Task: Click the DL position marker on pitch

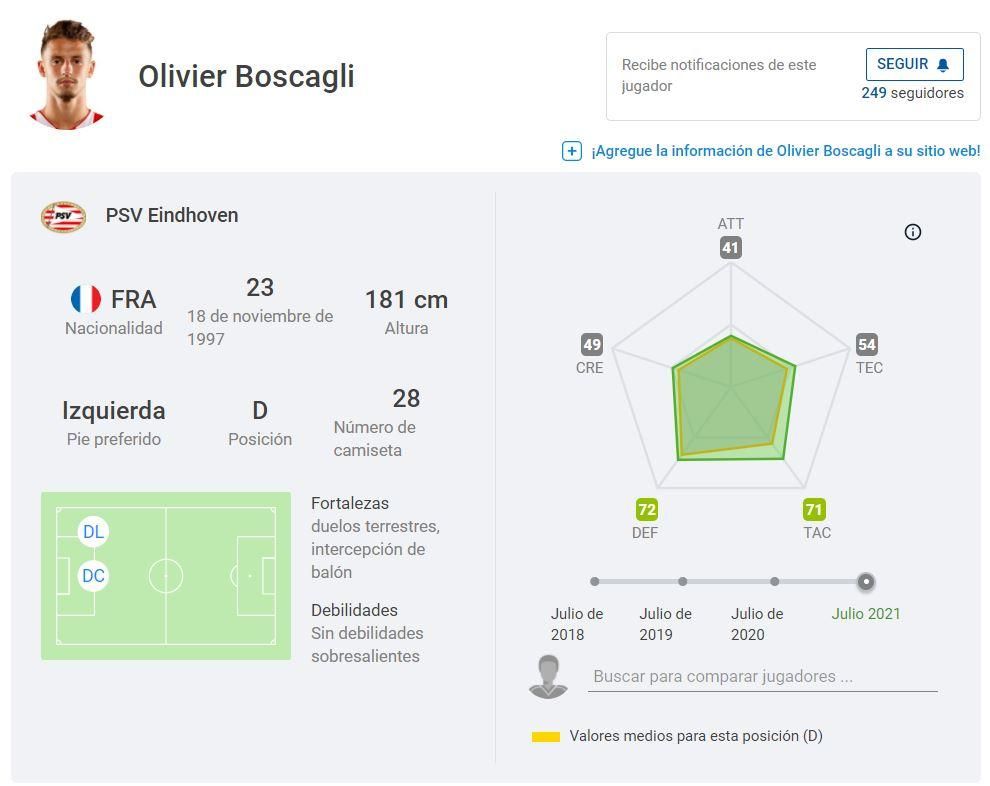Action: 93,532
